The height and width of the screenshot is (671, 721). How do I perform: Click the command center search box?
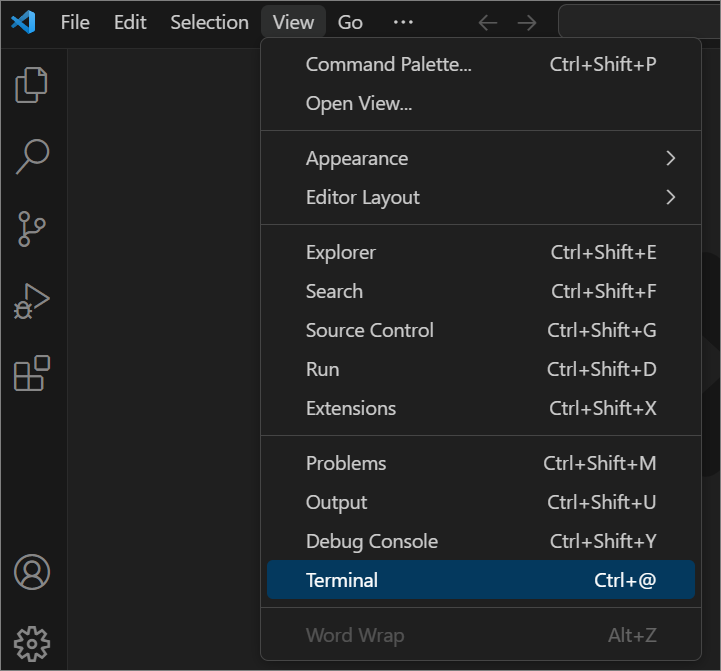tap(640, 22)
